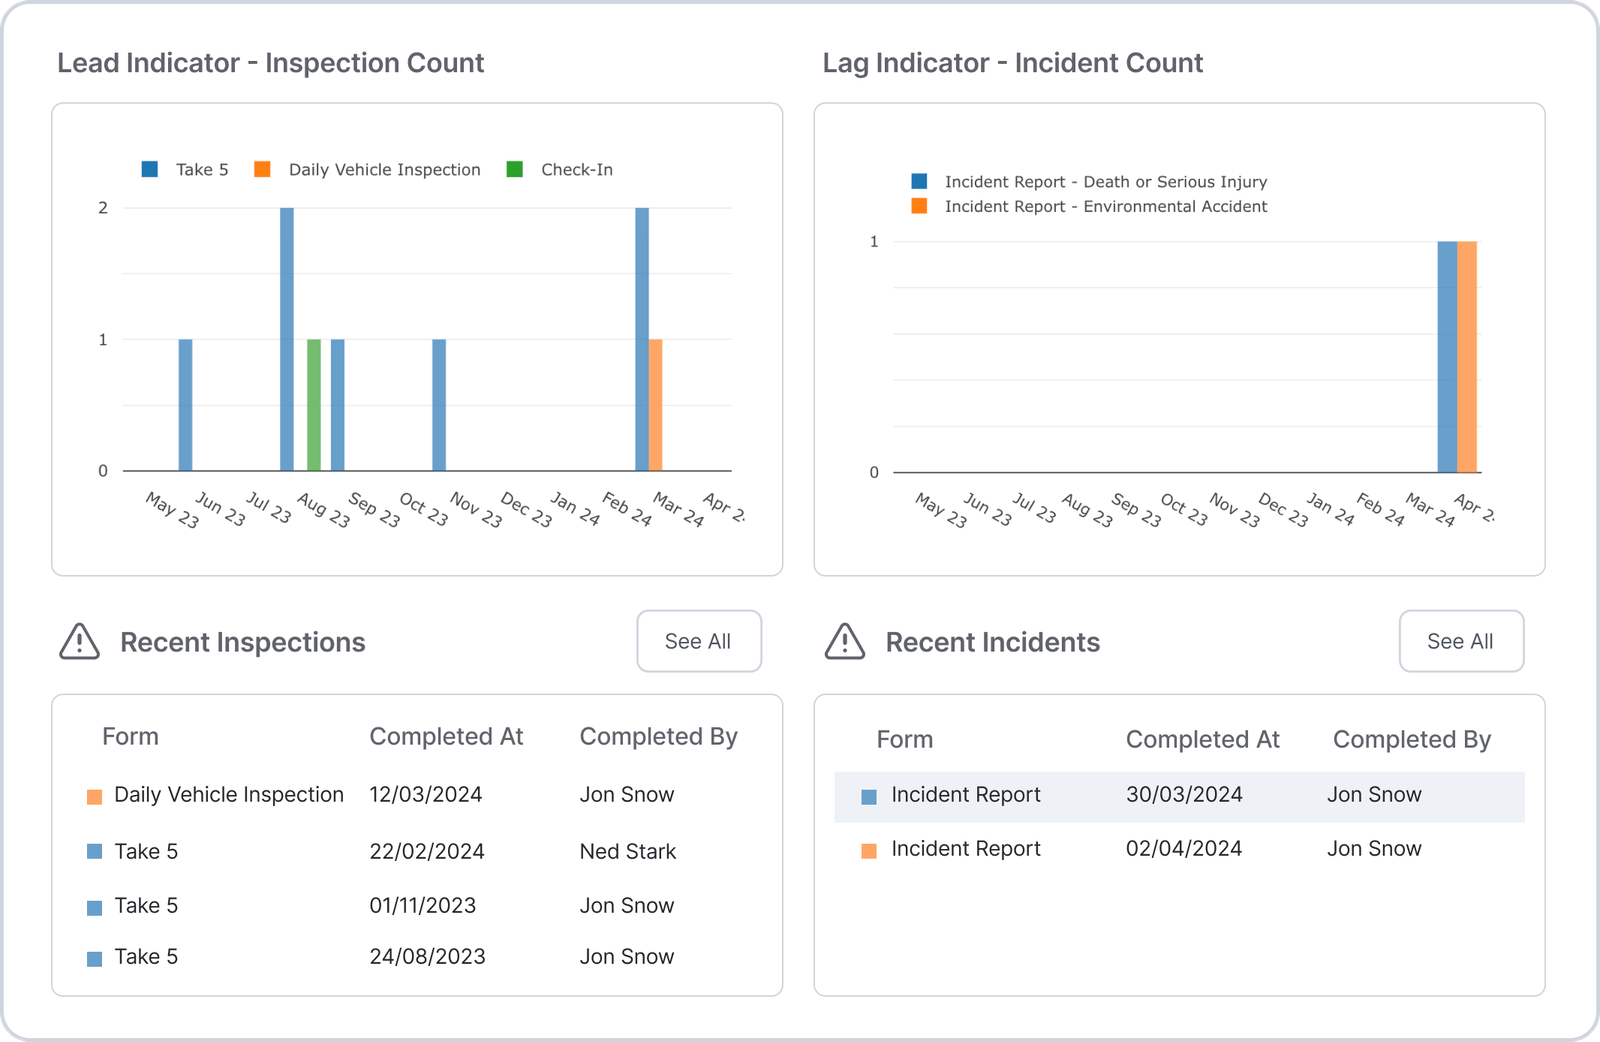Image resolution: width=1600 pixels, height=1042 pixels.
Task: Click the orange Daily Vehicle Inspection legend swatch
Action: 262,169
